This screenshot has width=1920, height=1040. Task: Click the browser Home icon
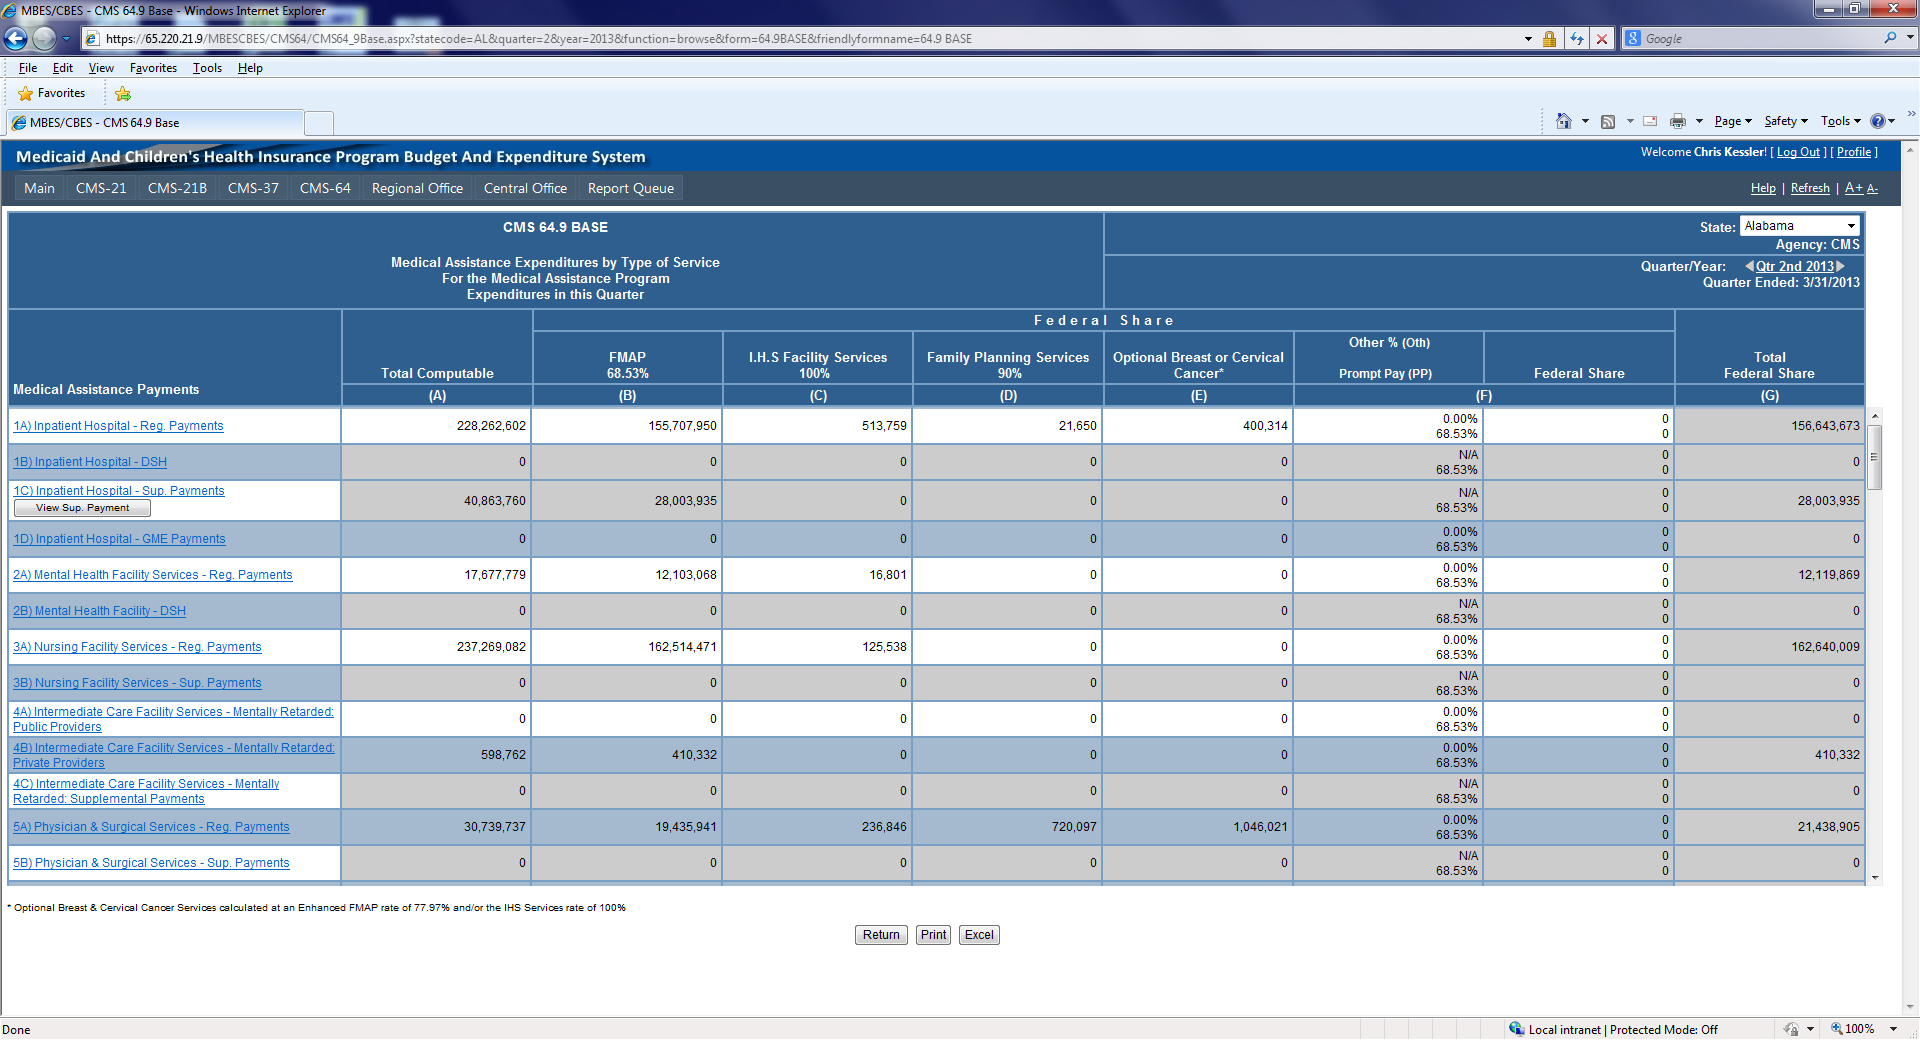point(1563,121)
